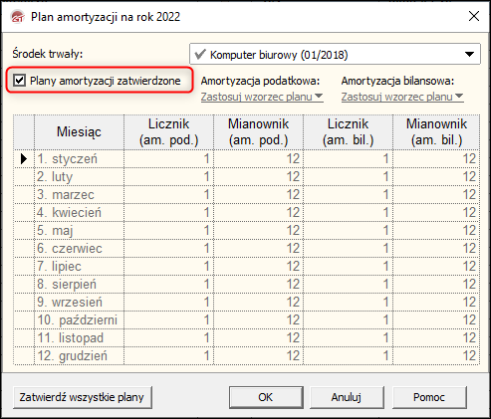Cancel using the Anuluj button
This screenshot has width=491, height=419.
click(347, 397)
